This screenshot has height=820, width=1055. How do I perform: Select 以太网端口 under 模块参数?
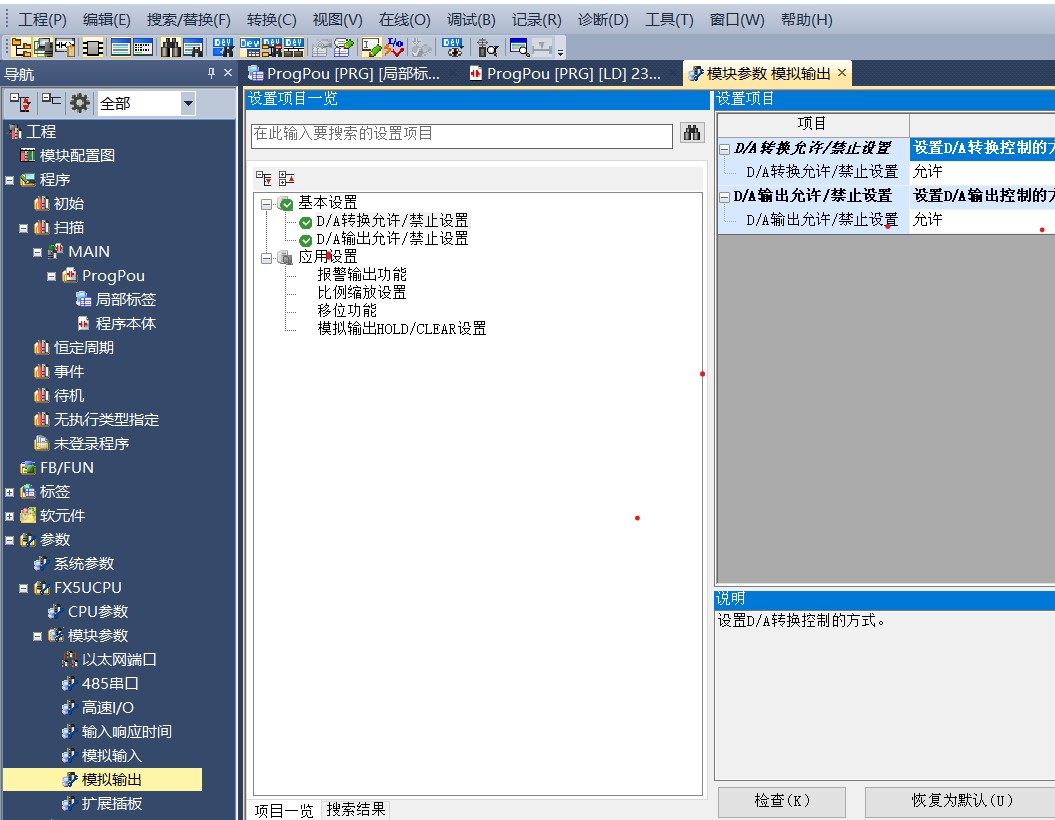[x=119, y=659]
